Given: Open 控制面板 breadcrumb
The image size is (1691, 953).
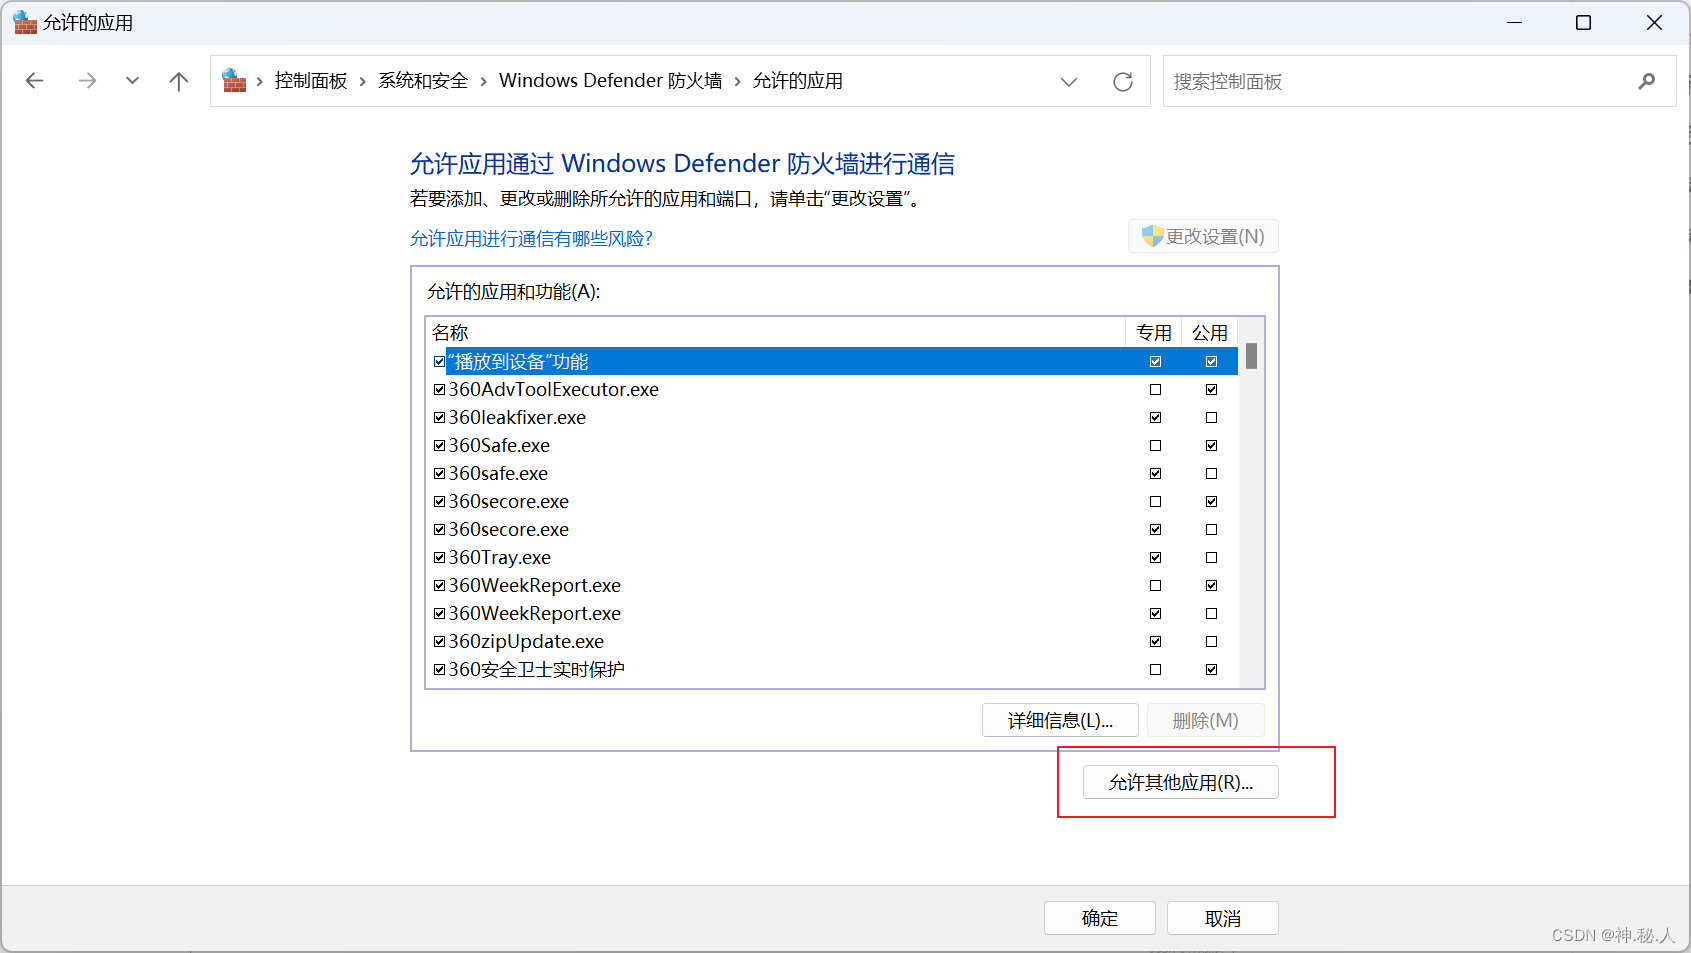Looking at the screenshot, I should tap(311, 81).
